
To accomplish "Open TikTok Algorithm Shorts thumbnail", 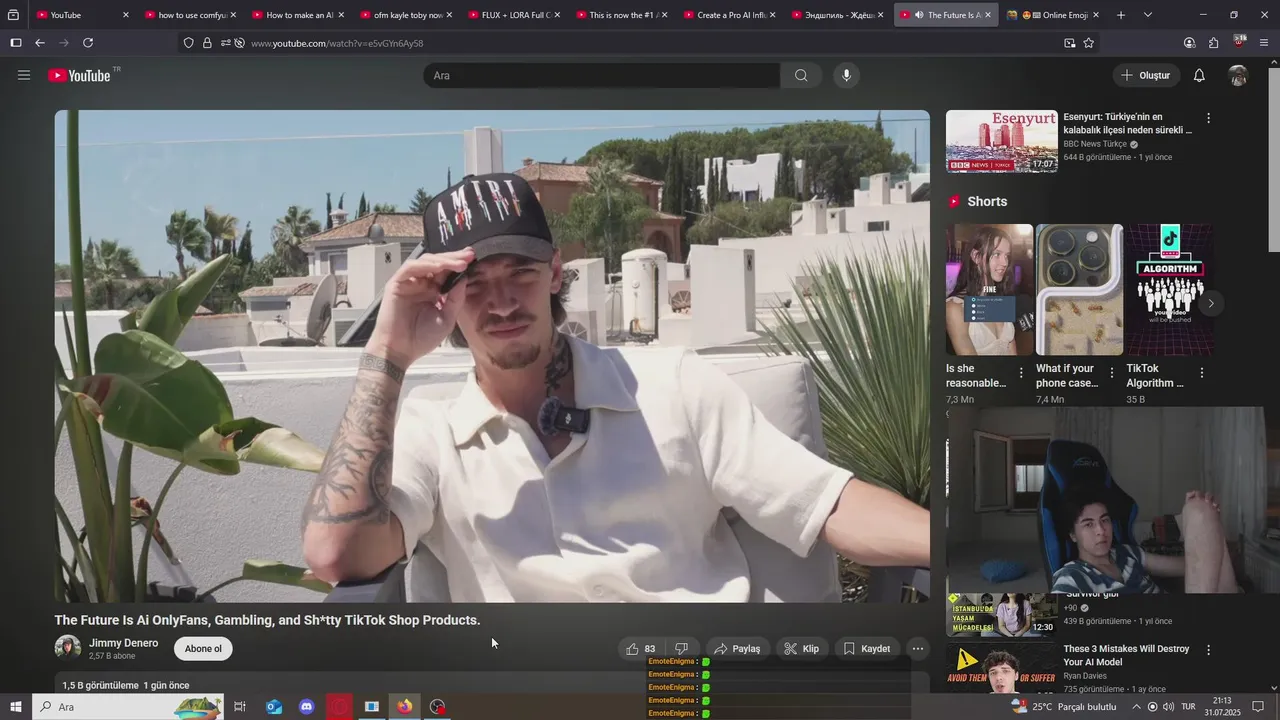I will (1169, 289).
